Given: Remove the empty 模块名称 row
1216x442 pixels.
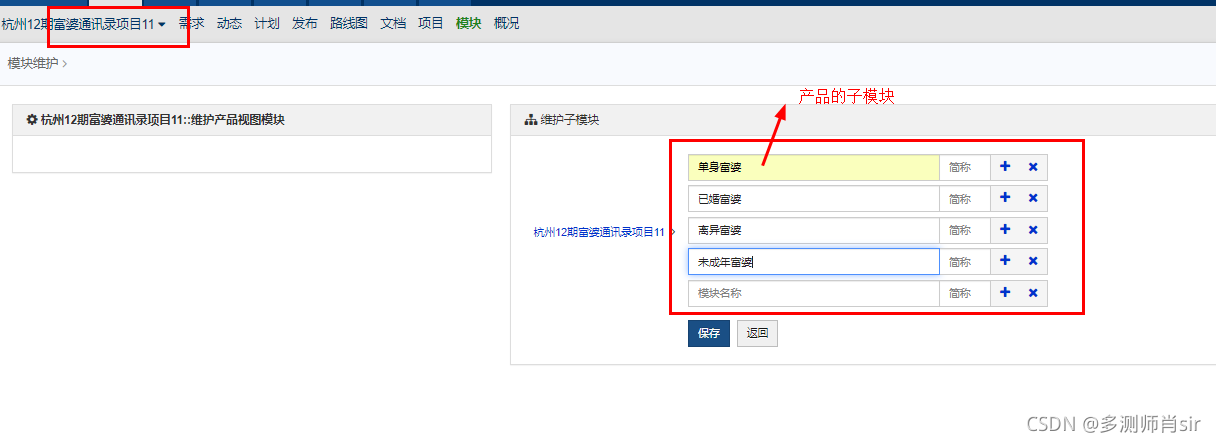Looking at the screenshot, I should [1033, 293].
